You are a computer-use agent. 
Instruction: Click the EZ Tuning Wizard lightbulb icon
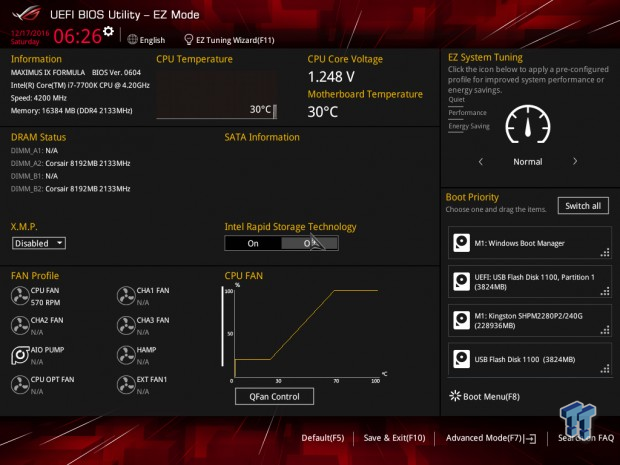click(x=189, y=40)
